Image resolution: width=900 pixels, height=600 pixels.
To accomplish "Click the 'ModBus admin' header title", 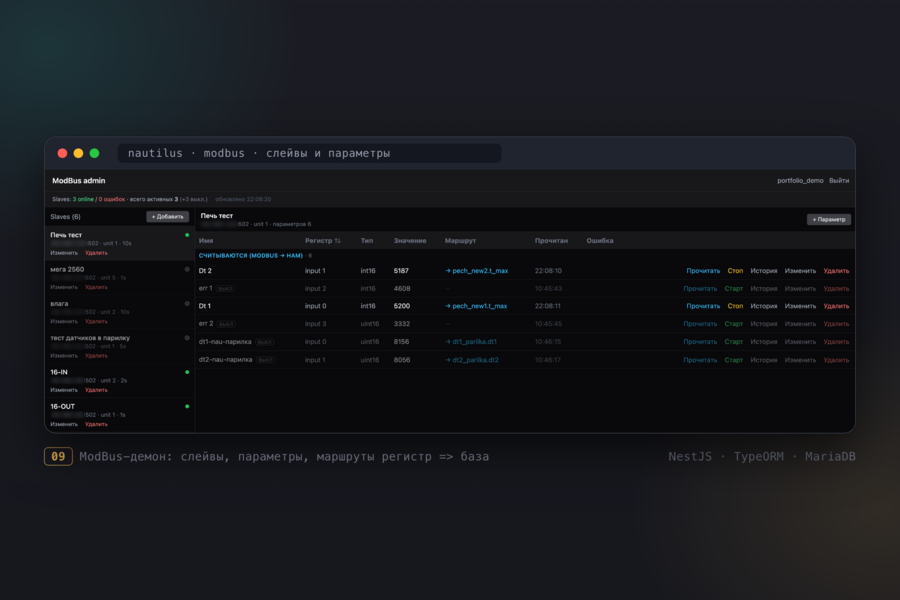I will pyautogui.click(x=79, y=180).
